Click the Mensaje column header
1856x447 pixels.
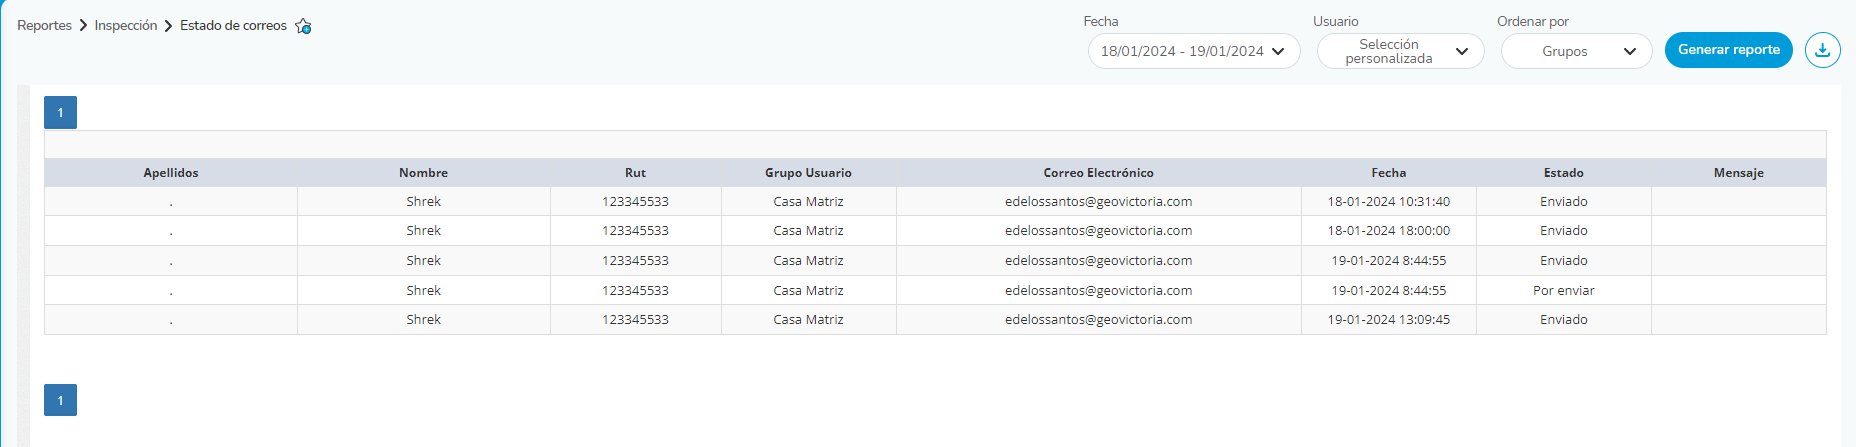[x=1738, y=173]
